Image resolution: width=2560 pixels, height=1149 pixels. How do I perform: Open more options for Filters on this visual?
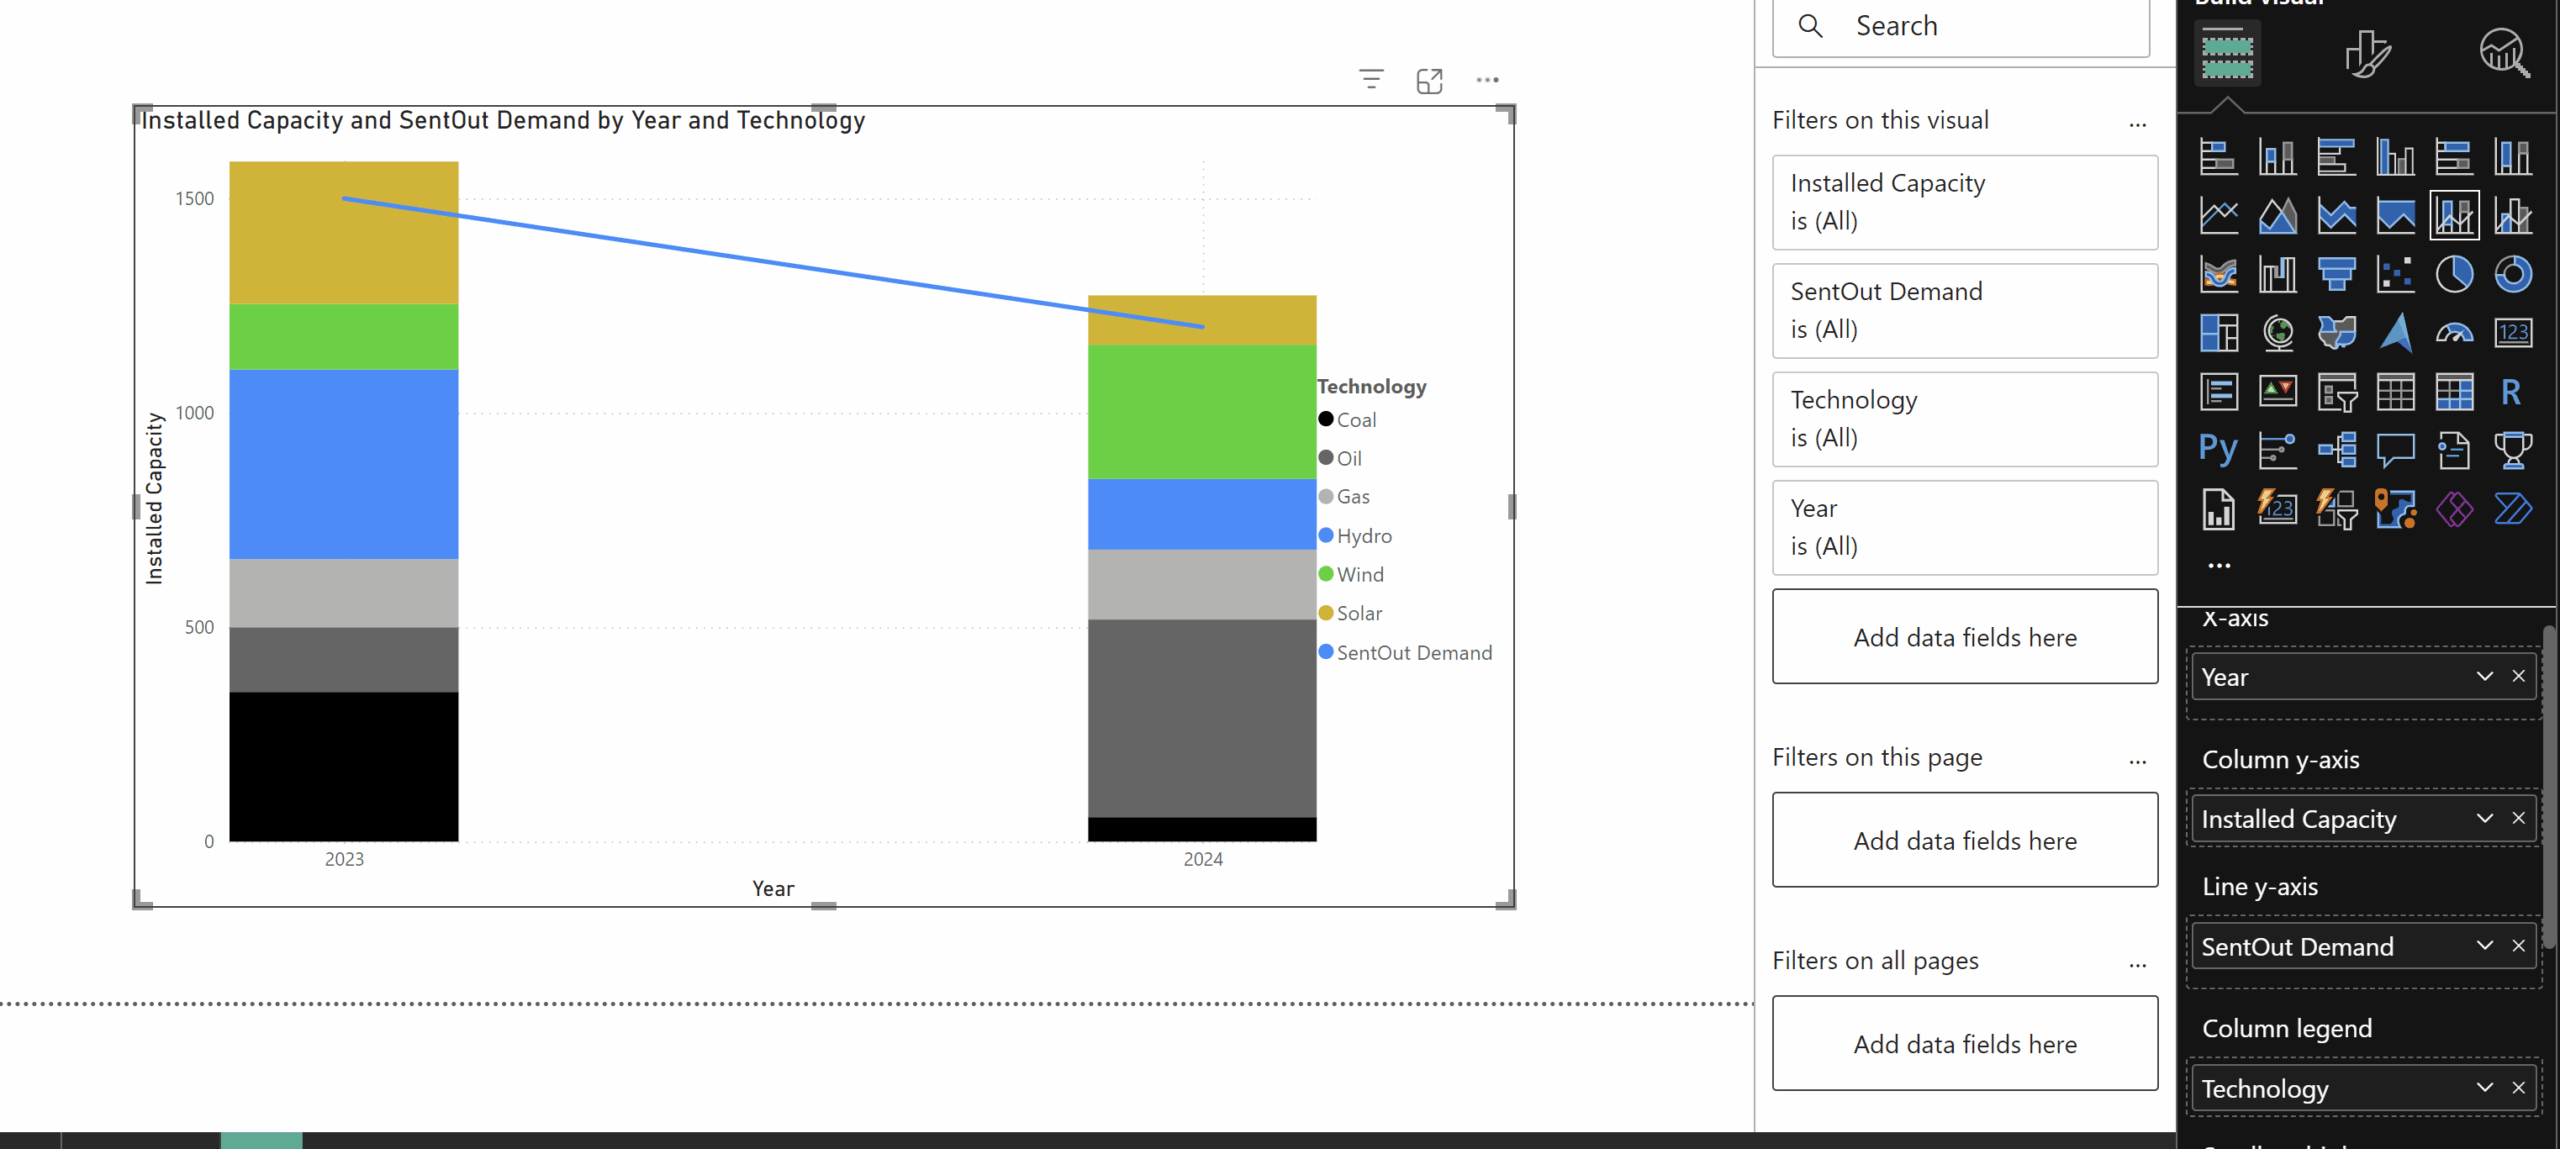pyautogui.click(x=2137, y=122)
